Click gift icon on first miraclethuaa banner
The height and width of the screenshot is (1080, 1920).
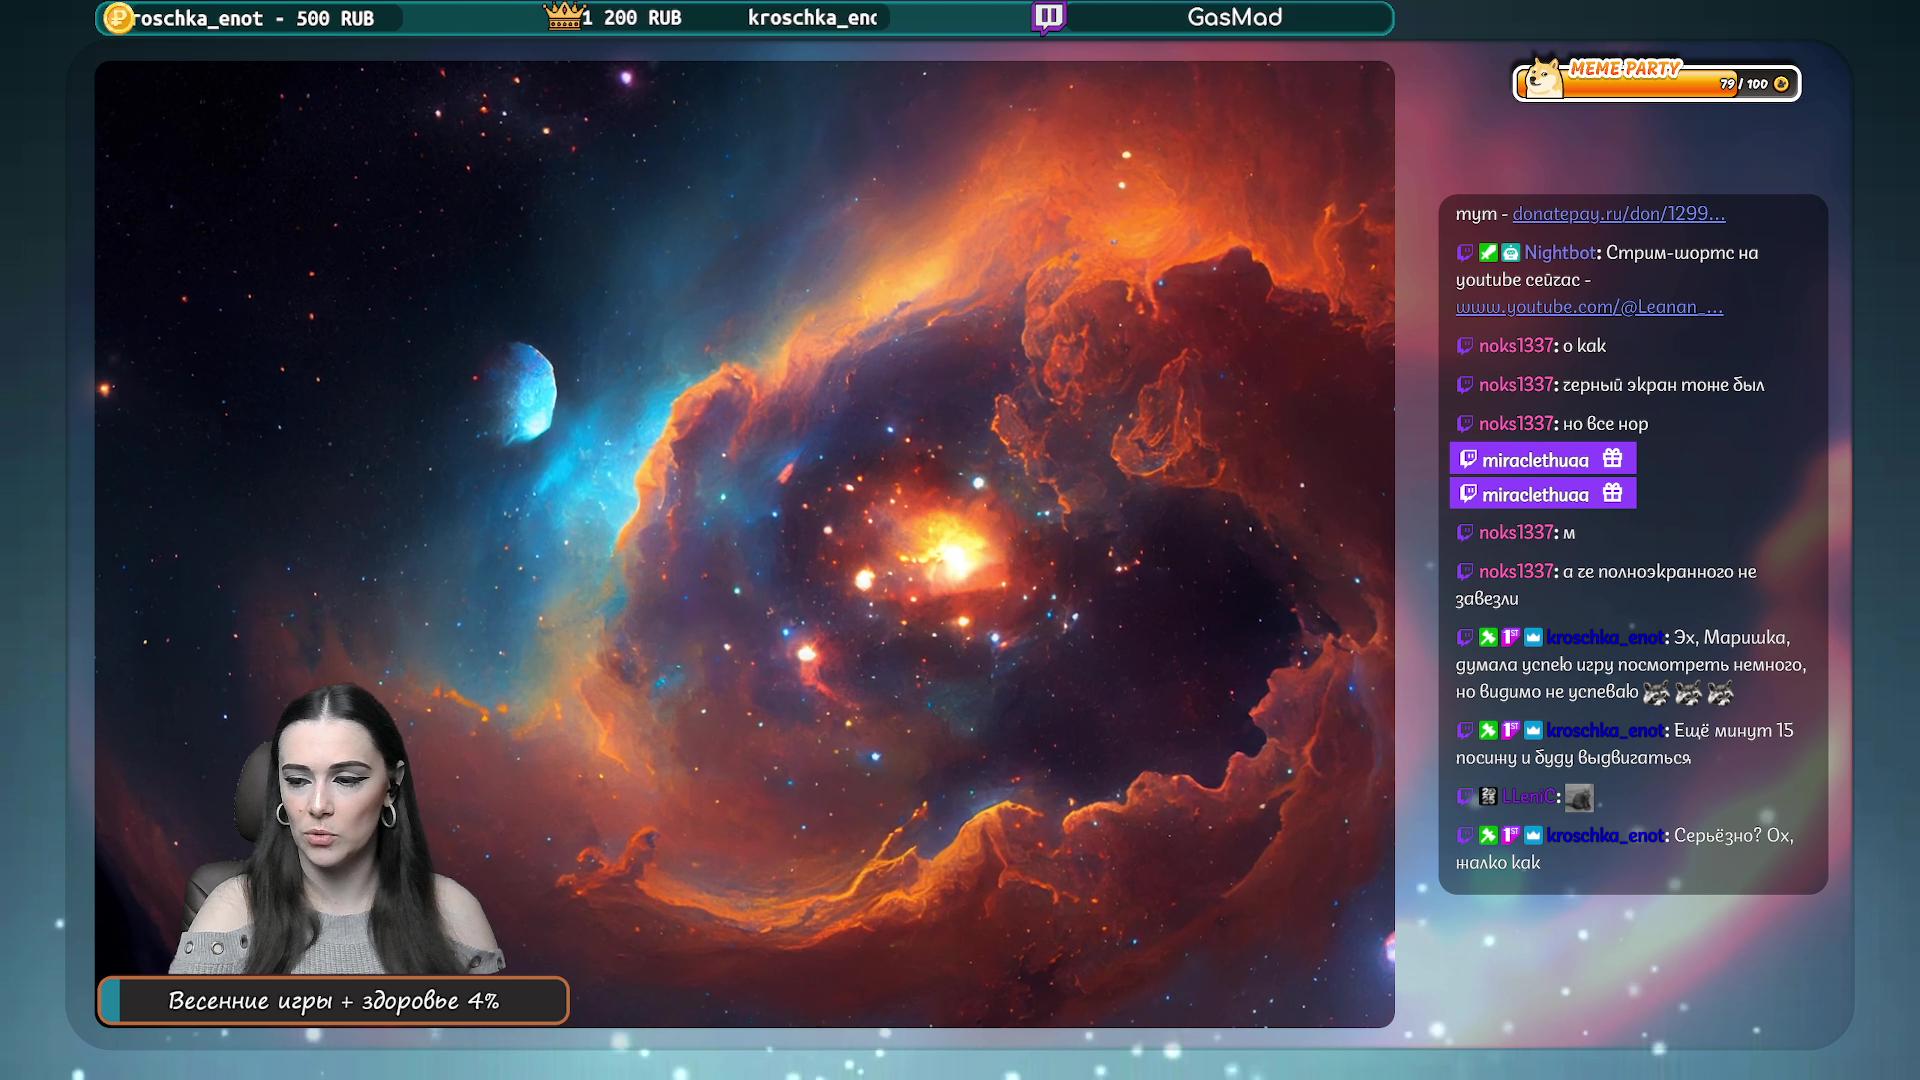pos(1612,458)
